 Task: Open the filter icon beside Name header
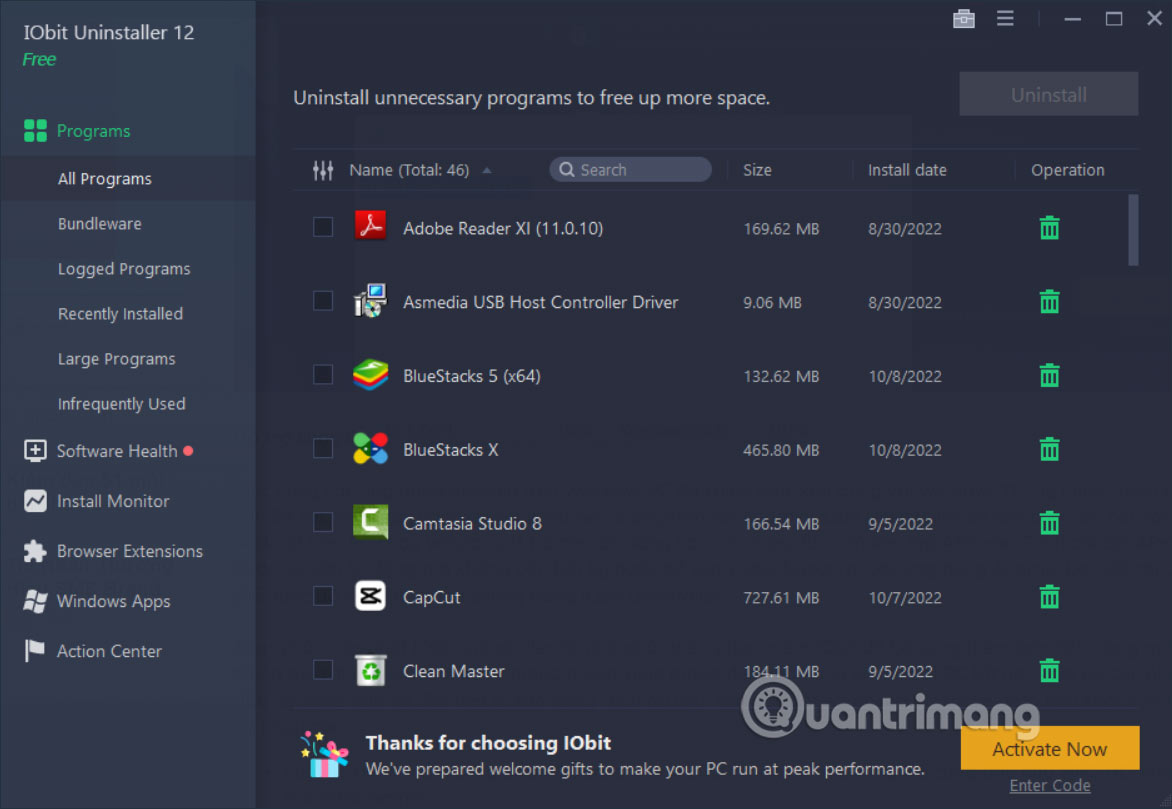pyautogui.click(x=323, y=170)
